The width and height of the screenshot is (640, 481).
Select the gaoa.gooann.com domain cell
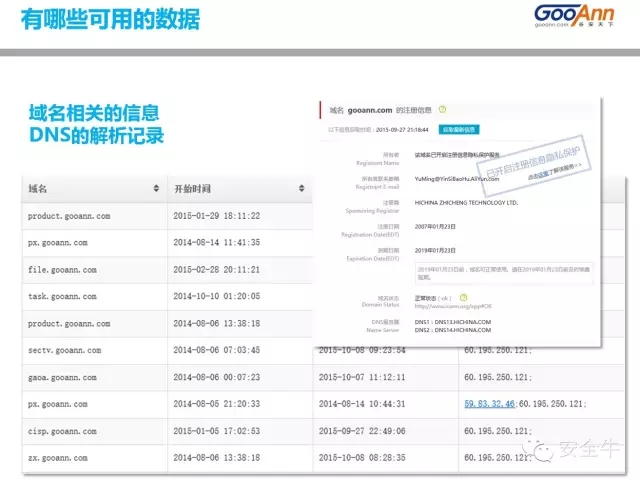[x=62, y=378]
